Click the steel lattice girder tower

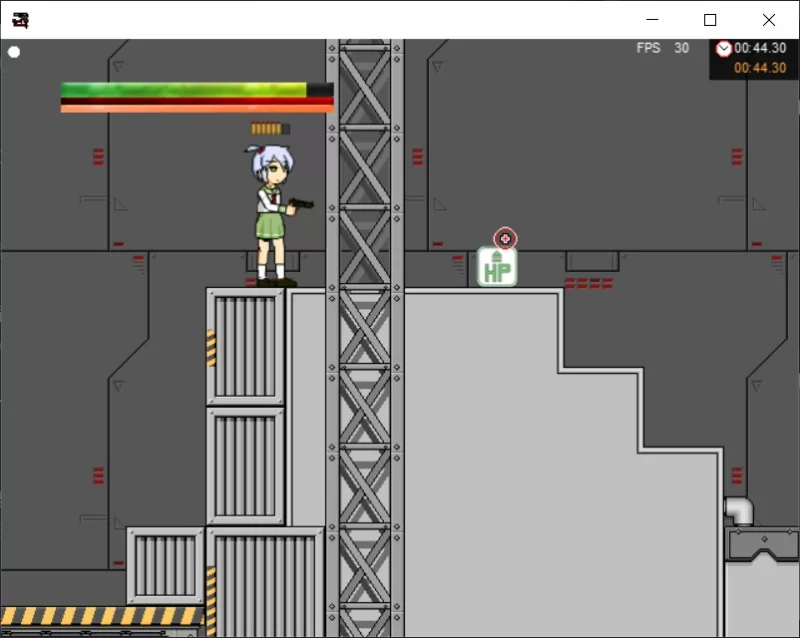pyautogui.click(x=365, y=338)
